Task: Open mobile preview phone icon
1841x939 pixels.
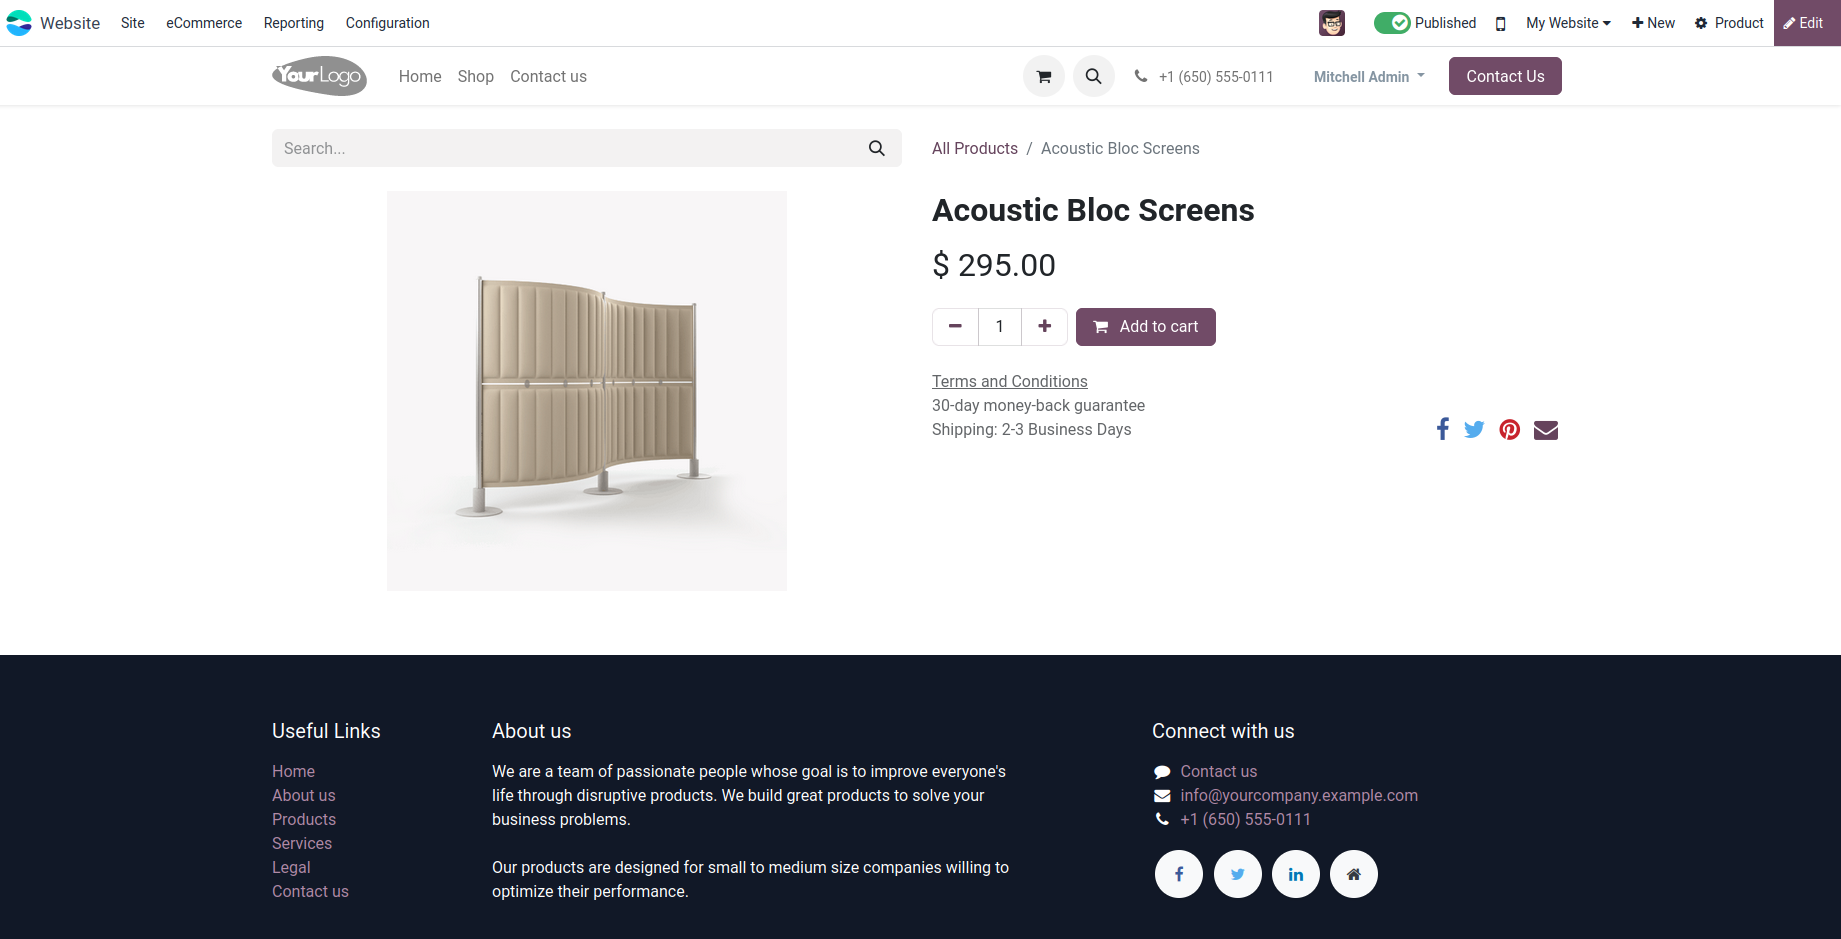Action: pyautogui.click(x=1500, y=23)
